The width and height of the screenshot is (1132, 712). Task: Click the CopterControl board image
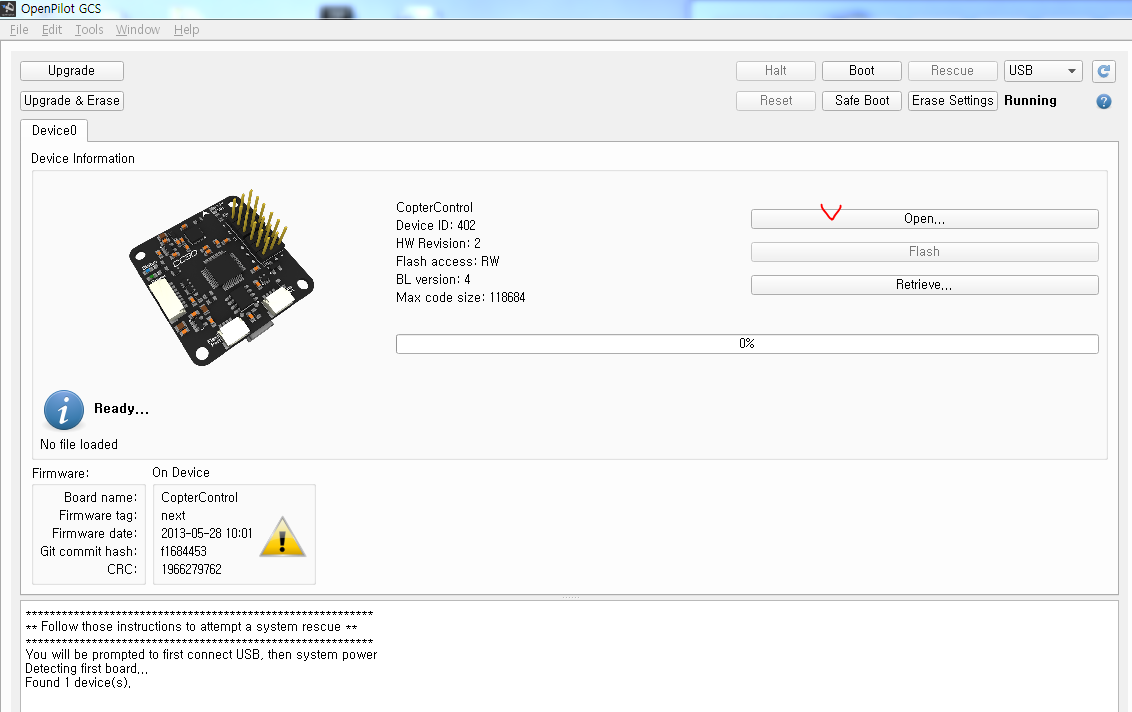(222, 278)
